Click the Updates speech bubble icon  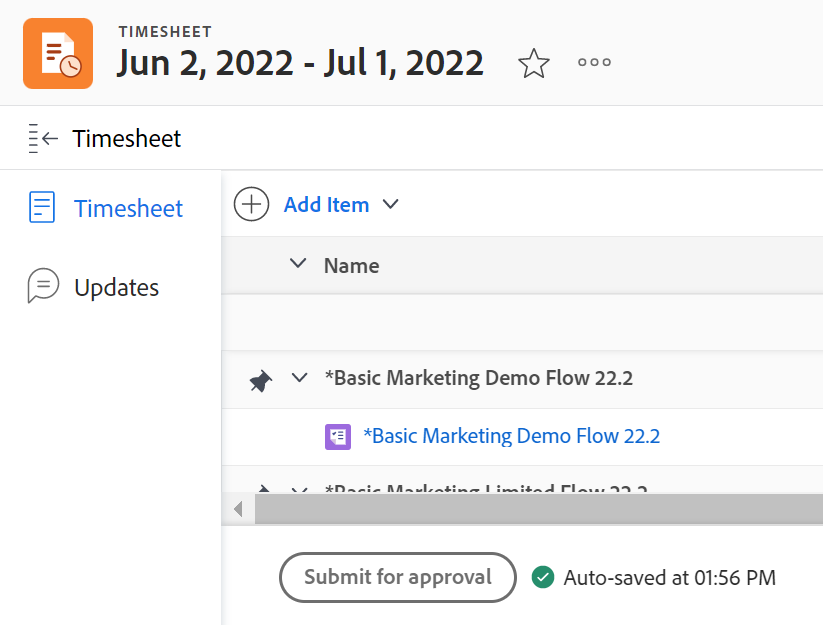[42, 287]
